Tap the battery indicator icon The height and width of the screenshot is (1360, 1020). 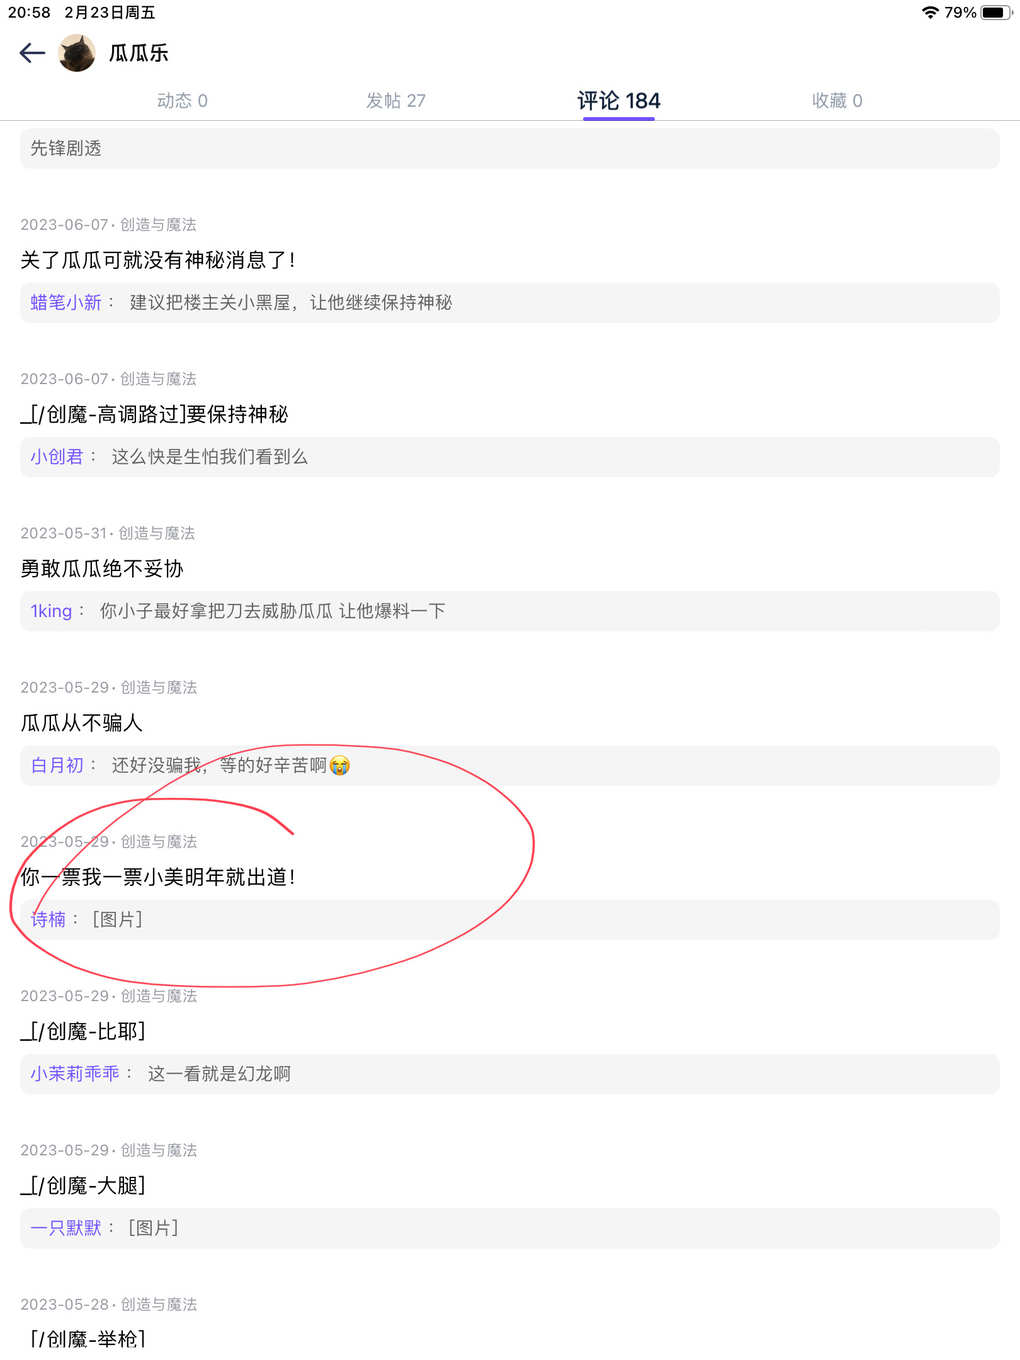click(x=996, y=12)
